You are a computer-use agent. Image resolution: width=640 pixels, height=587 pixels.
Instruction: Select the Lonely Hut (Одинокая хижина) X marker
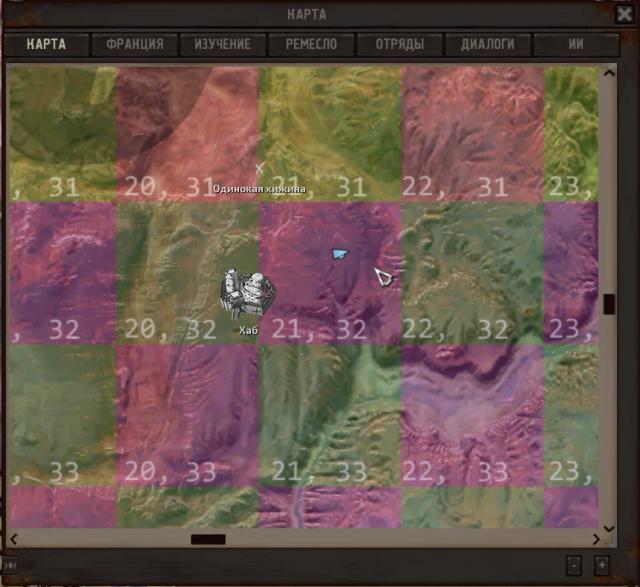(x=260, y=168)
